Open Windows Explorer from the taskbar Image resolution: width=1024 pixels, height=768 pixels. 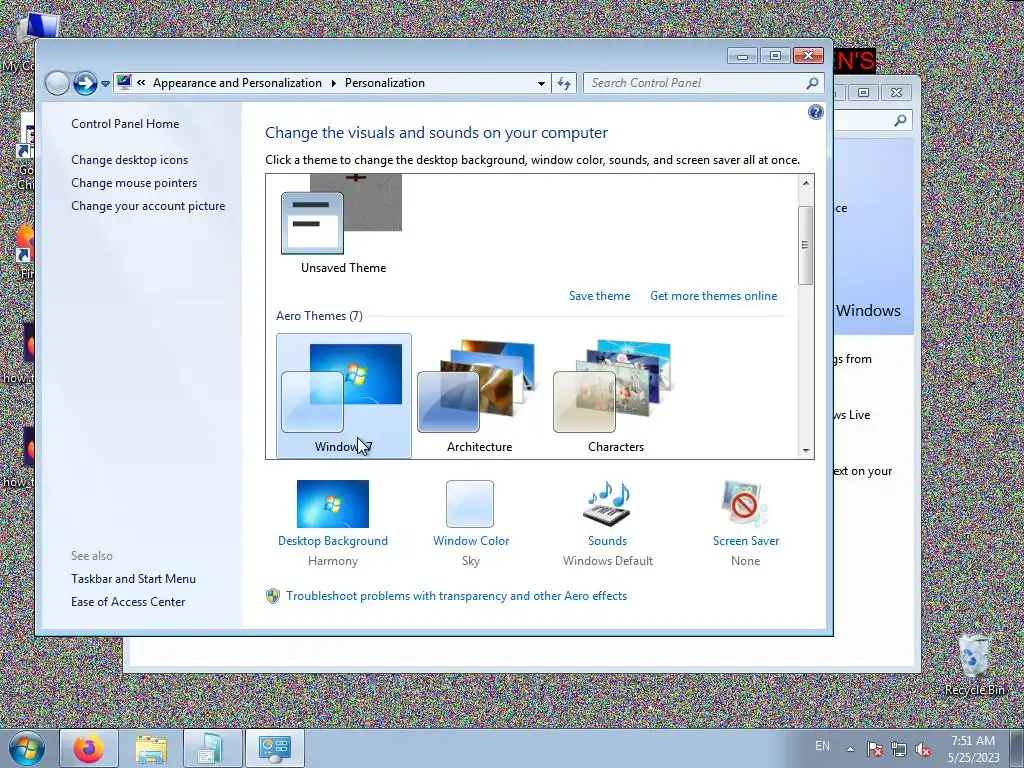click(151, 748)
